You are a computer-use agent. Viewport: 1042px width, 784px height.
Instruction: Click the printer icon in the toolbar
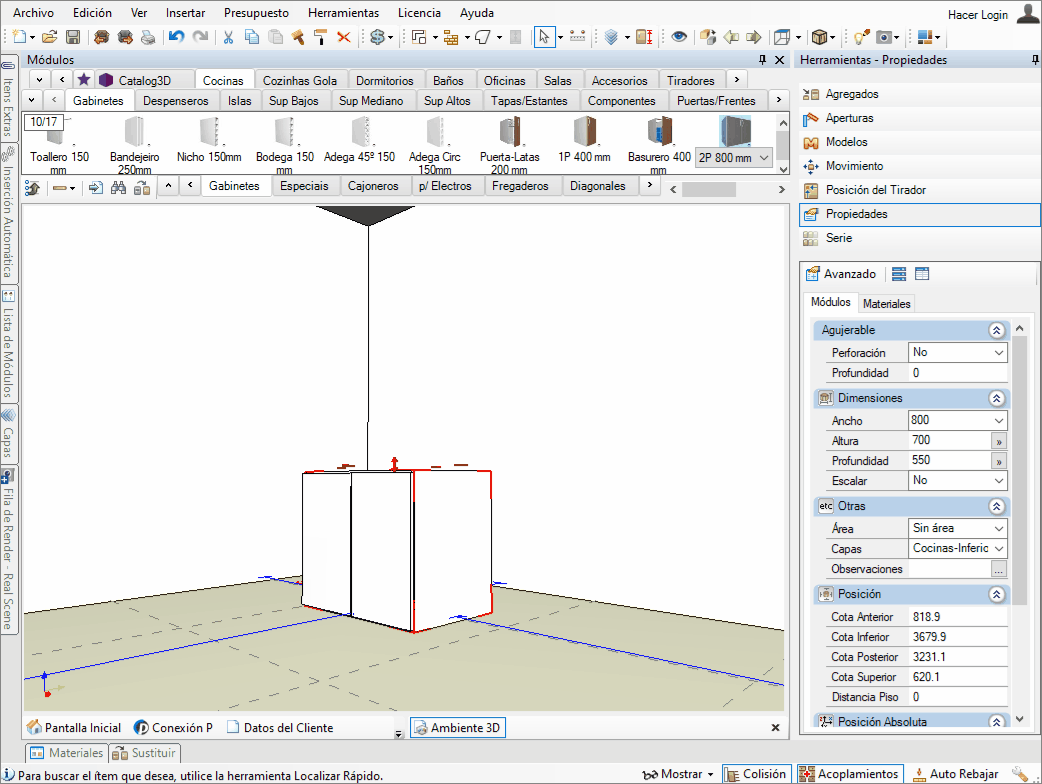click(148, 37)
